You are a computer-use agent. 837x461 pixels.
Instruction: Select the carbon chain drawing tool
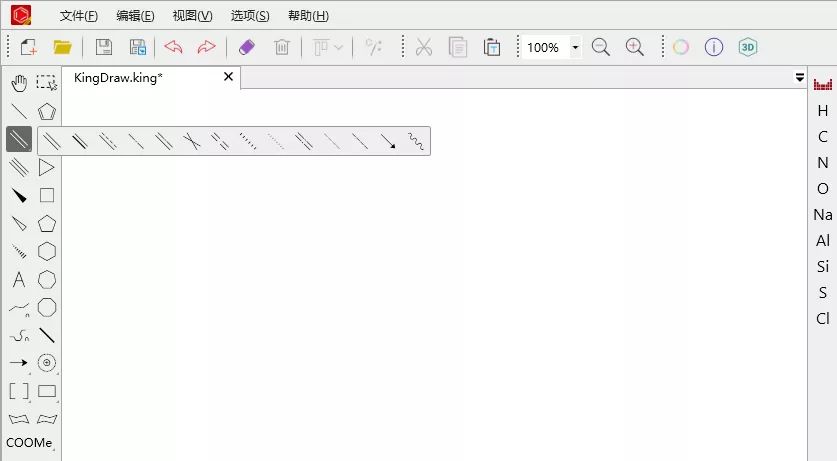pos(19,308)
